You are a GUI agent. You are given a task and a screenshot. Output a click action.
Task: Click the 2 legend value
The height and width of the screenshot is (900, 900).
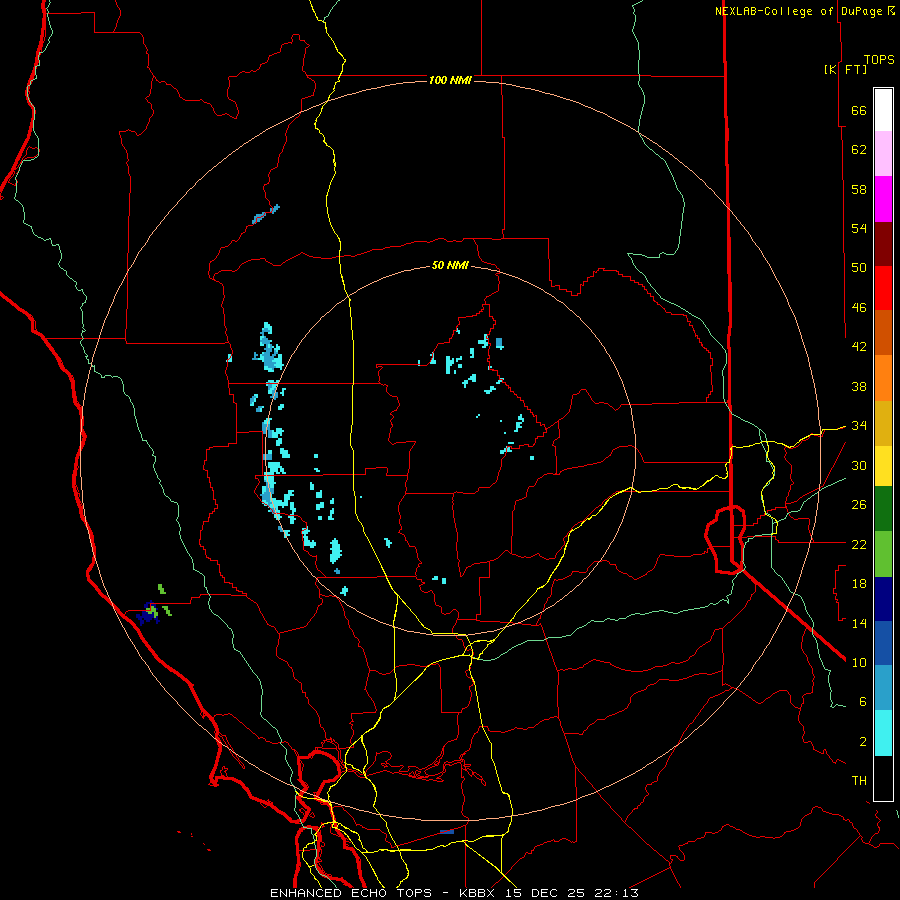click(x=863, y=742)
